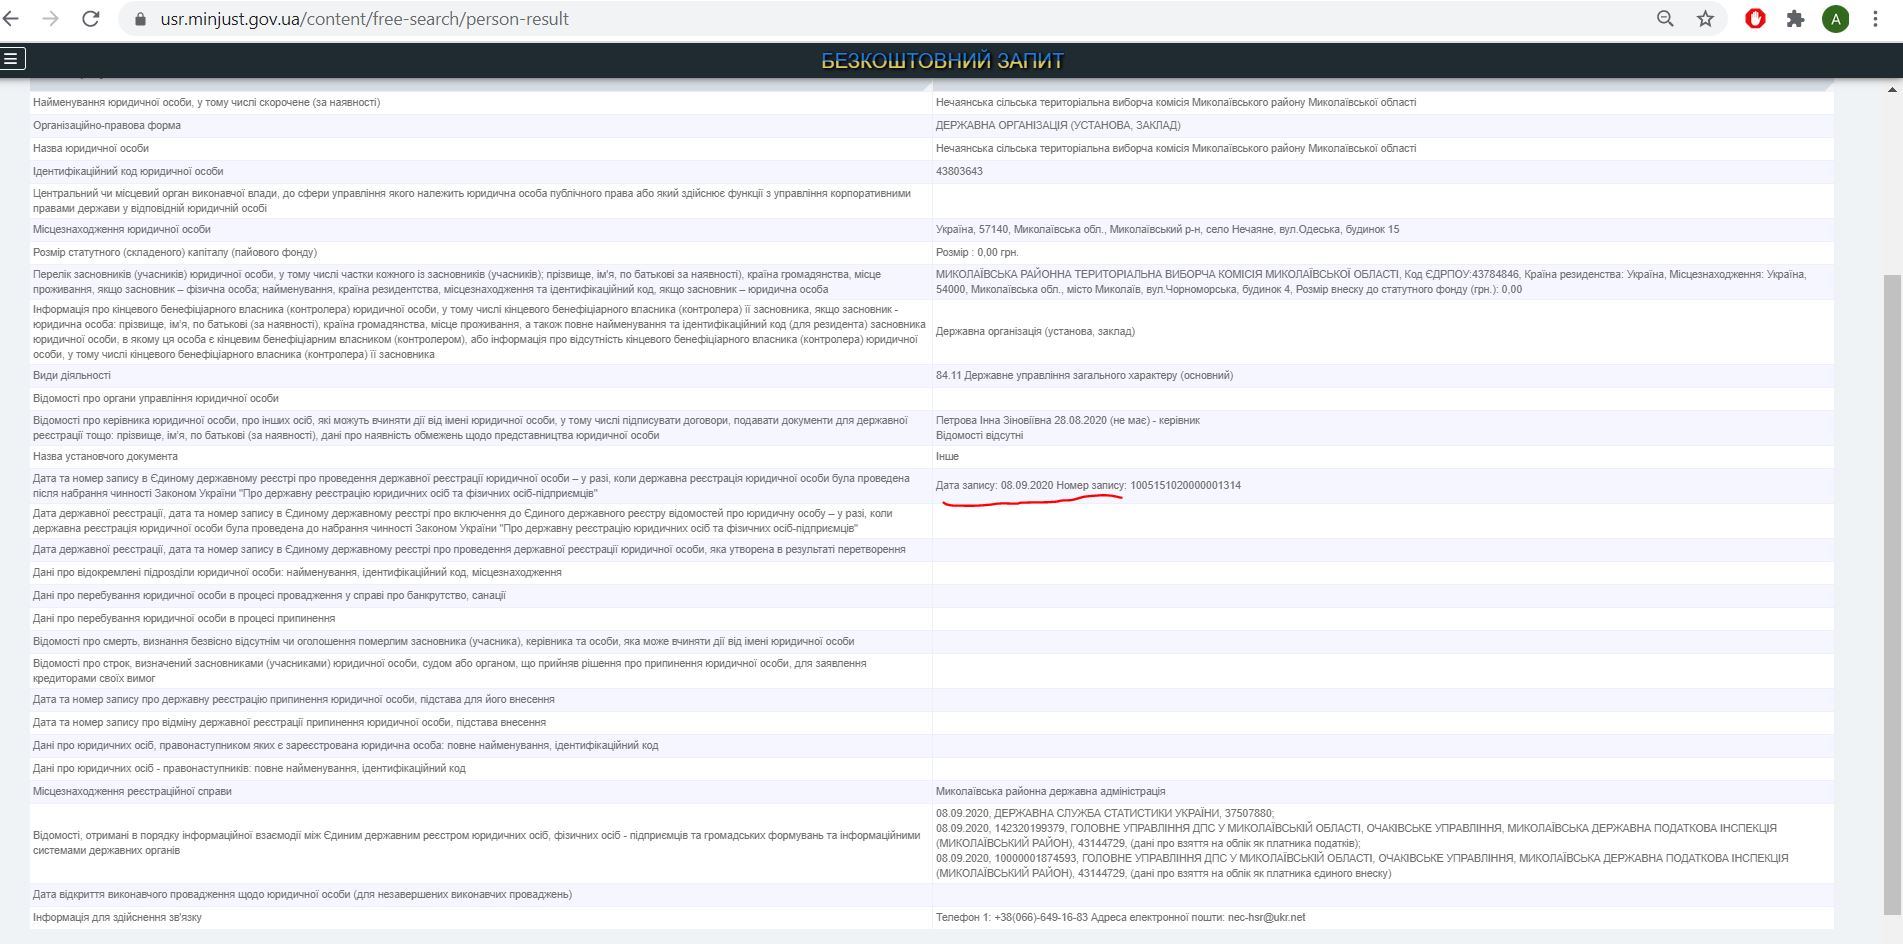Select Миколаївська районна державна адміністрація value

1050,791
